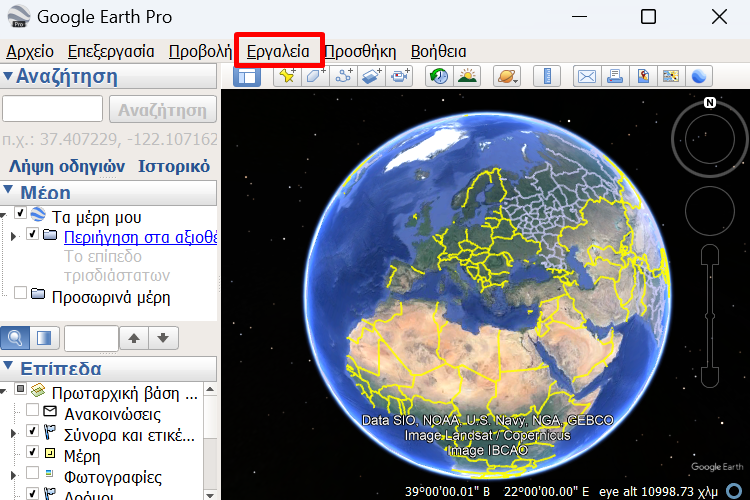Click the Λήψη οδηγιών link
Image resolution: width=750 pixels, height=500 pixels.
67,167
